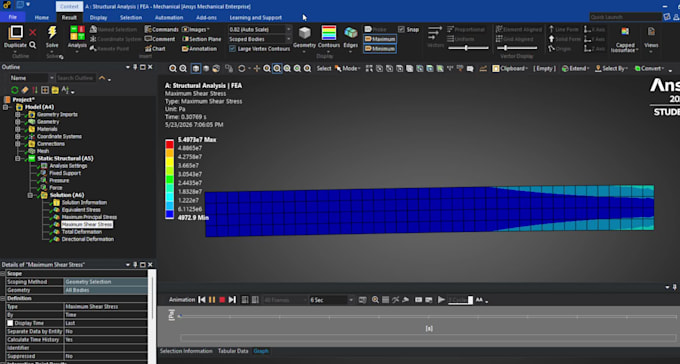Click the Solve lightning bolt icon
This screenshot has height=364, width=680.
coord(52,33)
